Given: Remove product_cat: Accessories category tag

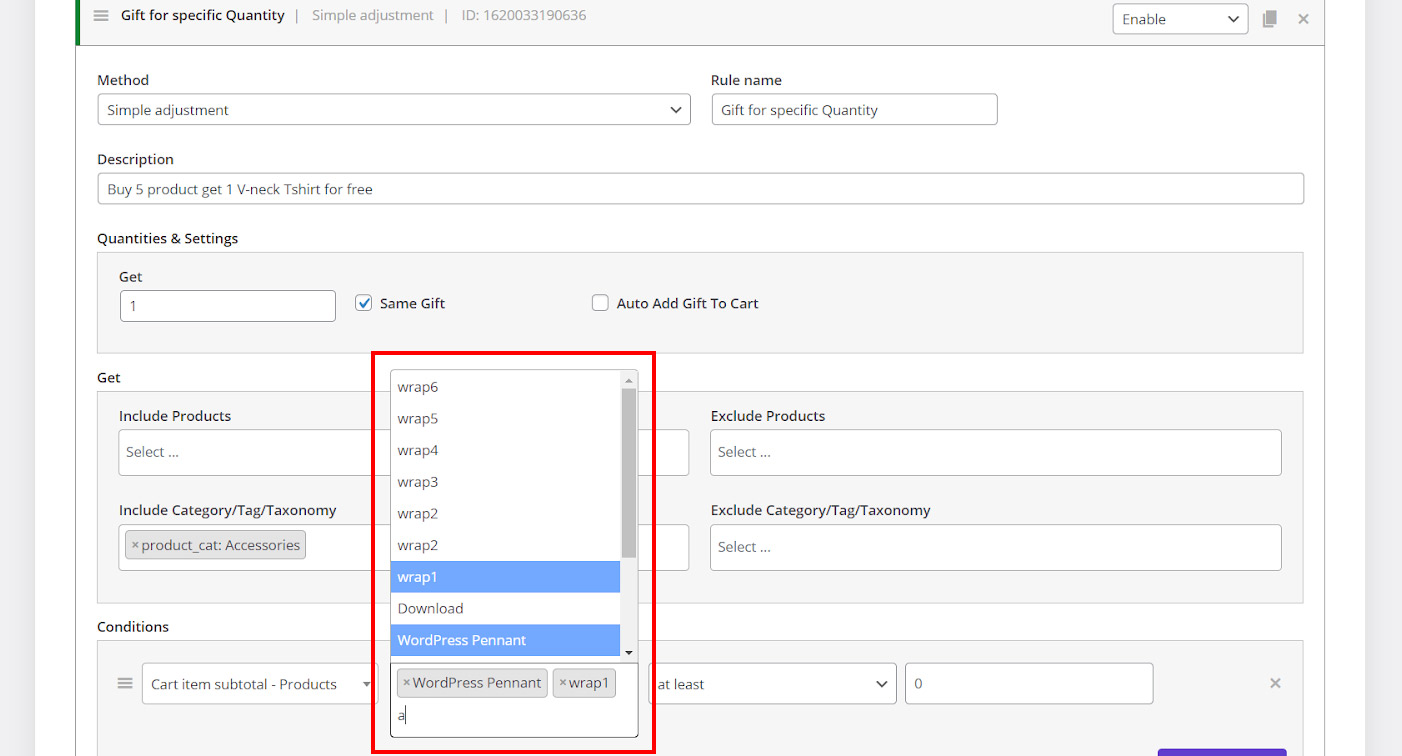Looking at the screenshot, I should (135, 545).
